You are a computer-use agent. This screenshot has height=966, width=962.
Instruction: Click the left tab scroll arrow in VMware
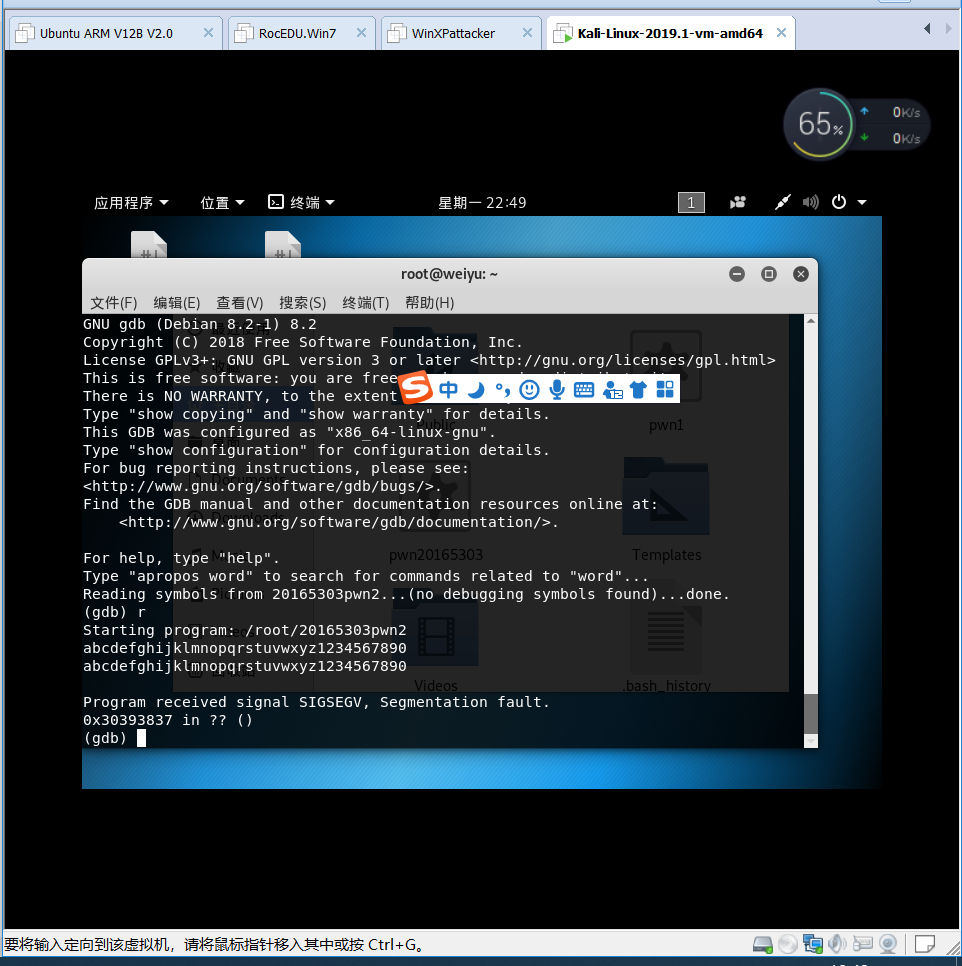tap(927, 28)
